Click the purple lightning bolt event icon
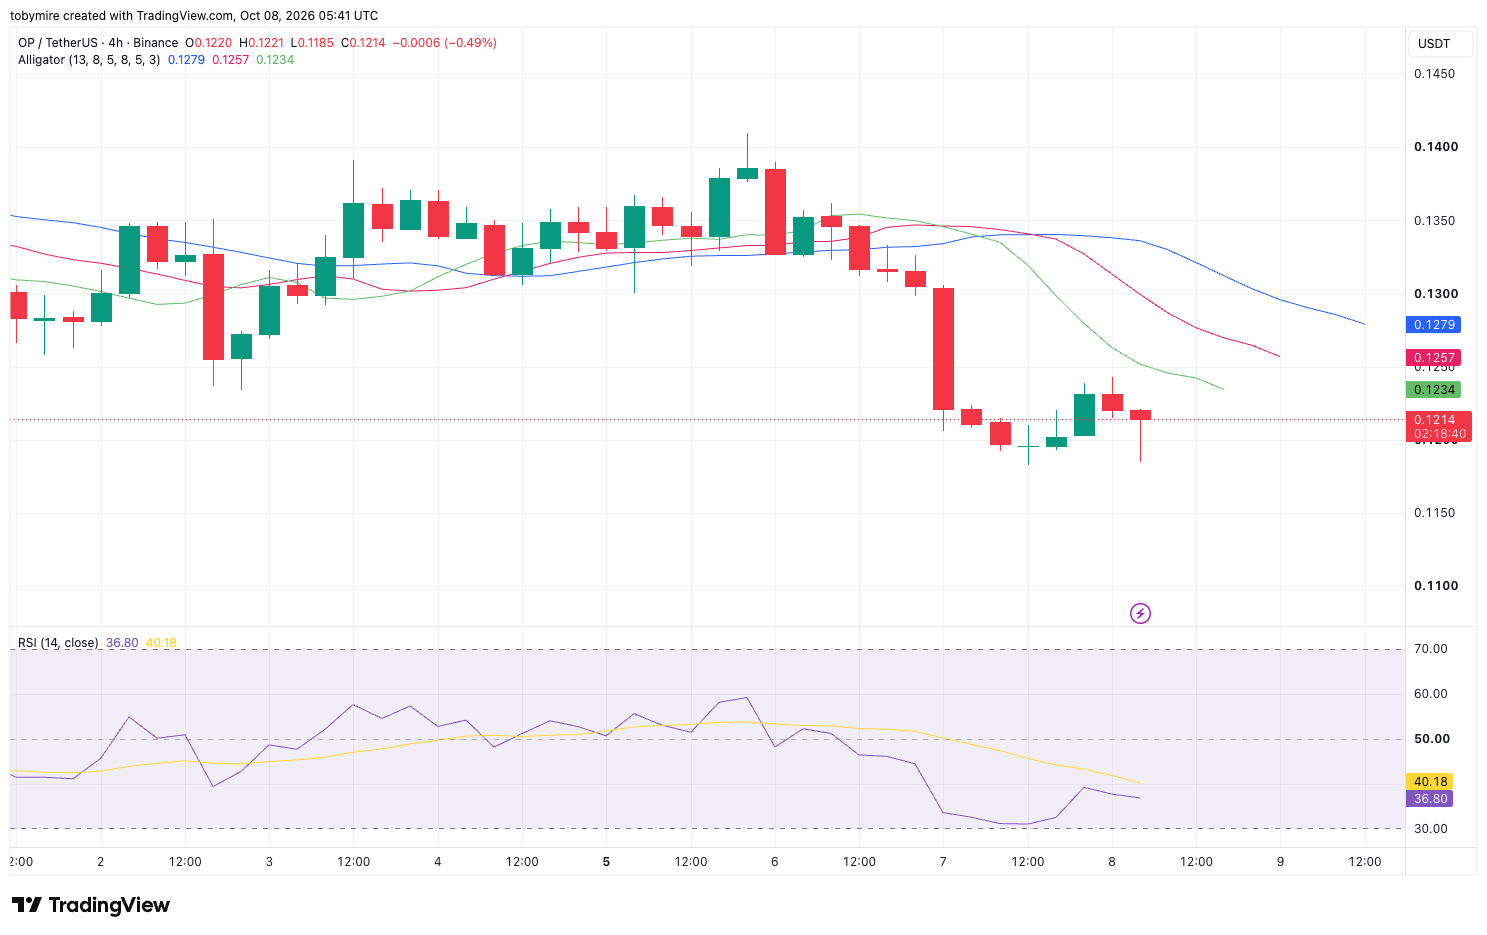Screen dimensions: 1487x935 point(1140,613)
